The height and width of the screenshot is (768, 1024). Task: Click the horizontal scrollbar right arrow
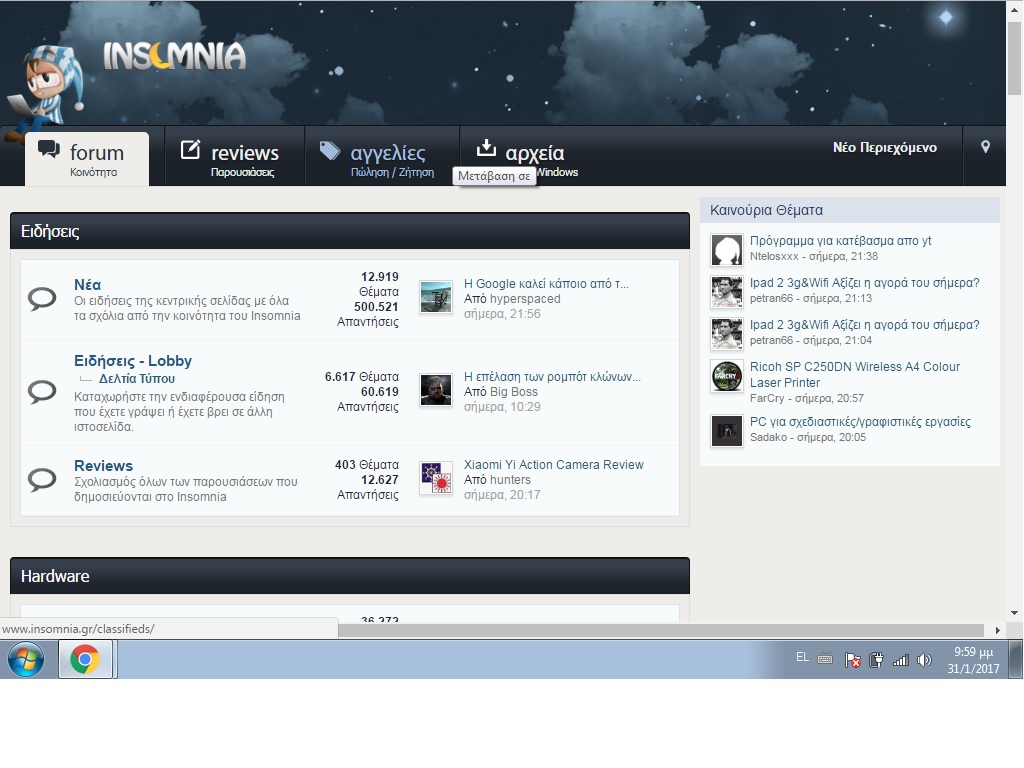coord(997,630)
